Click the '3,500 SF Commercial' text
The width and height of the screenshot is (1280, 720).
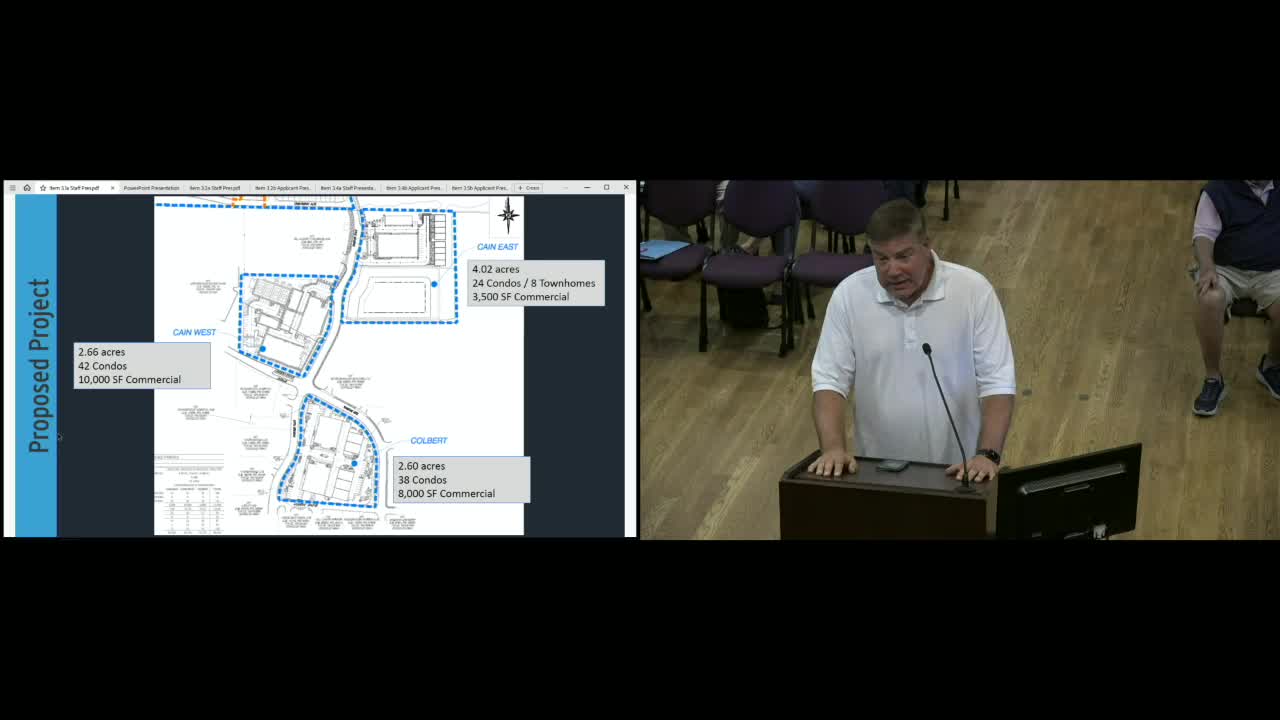pyautogui.click(x=521, y=297)
